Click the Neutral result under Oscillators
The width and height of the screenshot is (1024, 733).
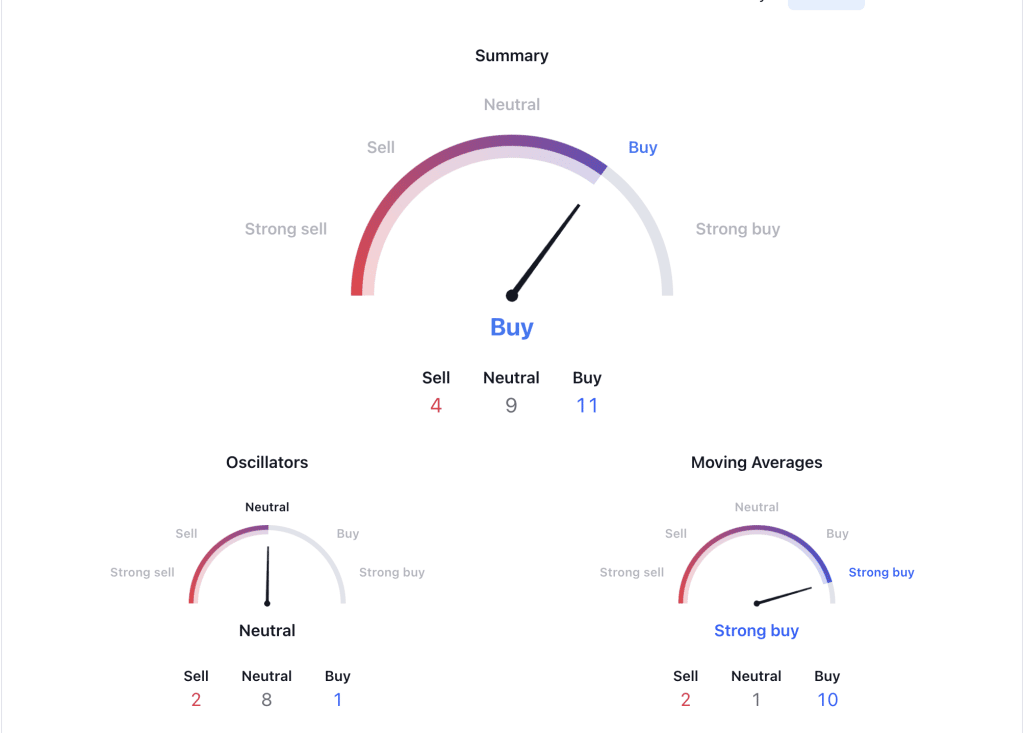[x=267, y=630]
